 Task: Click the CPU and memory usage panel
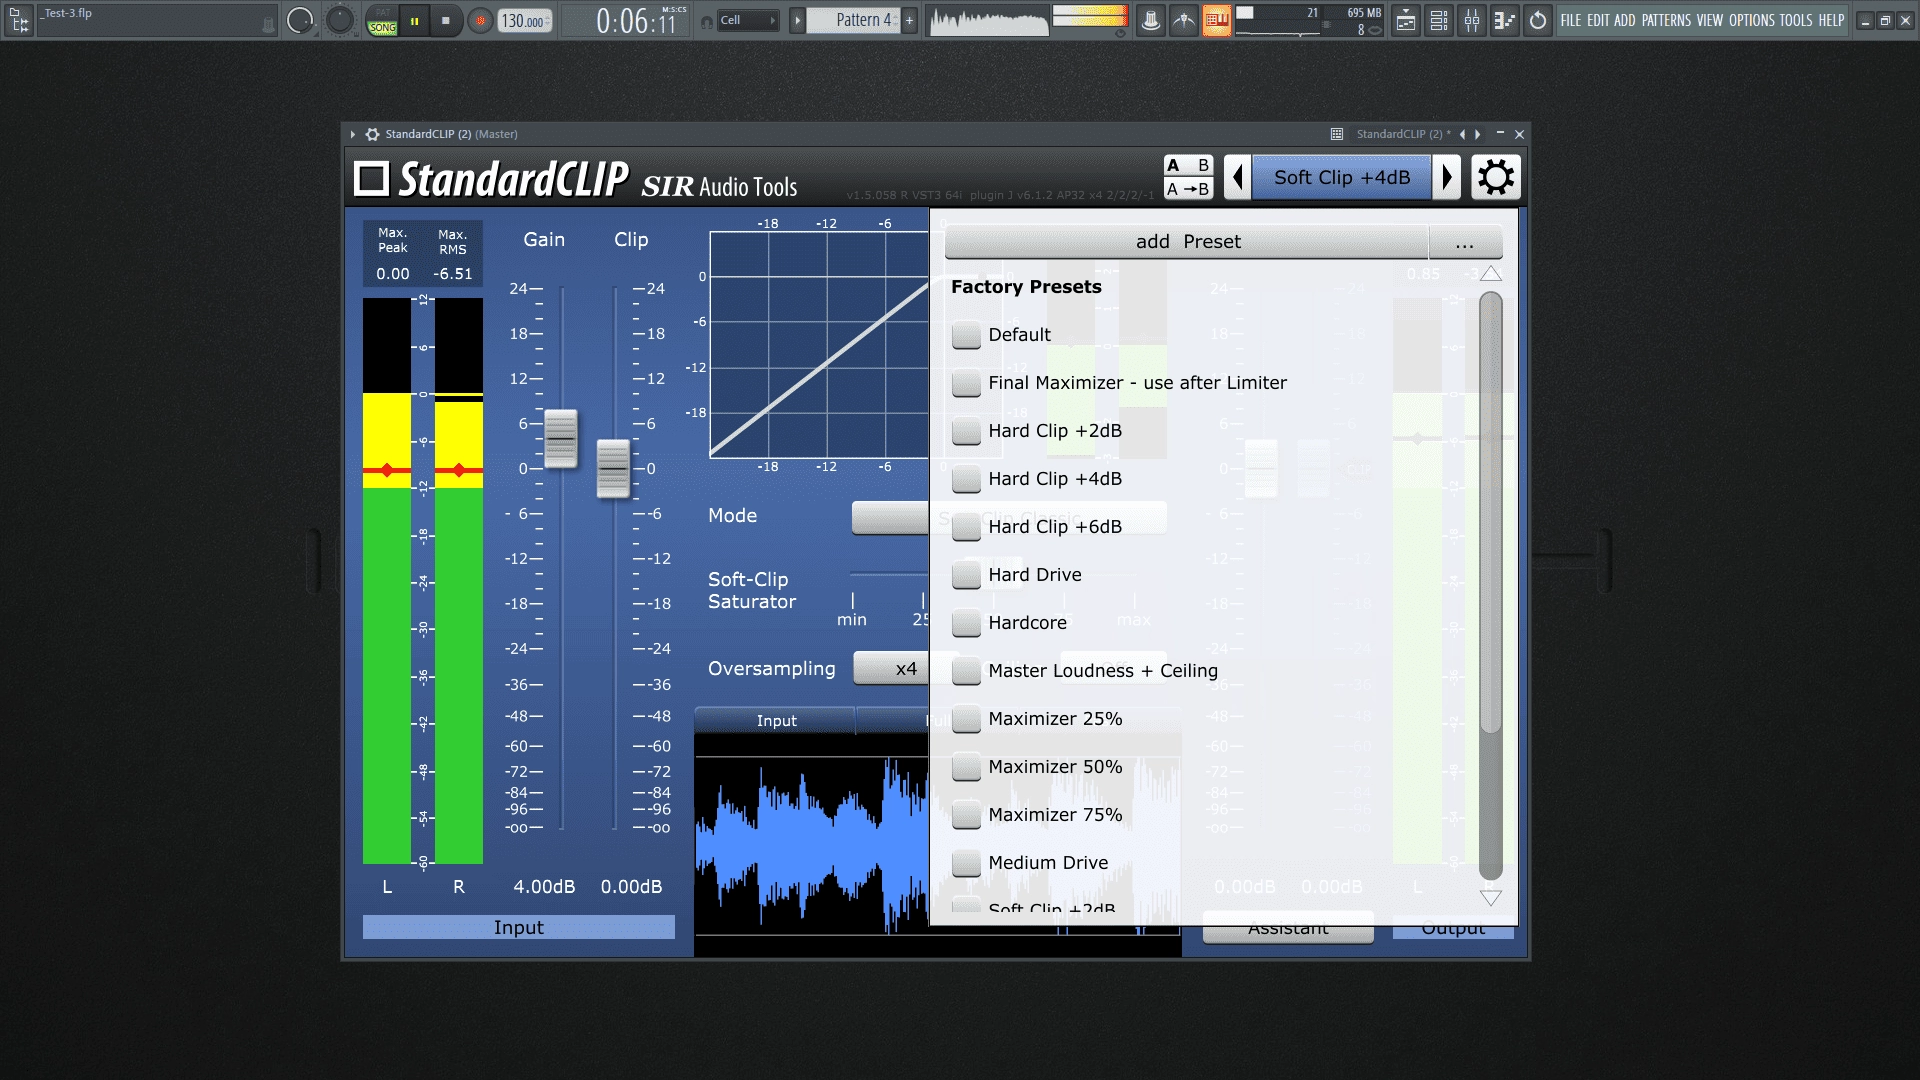point(1309,20)
